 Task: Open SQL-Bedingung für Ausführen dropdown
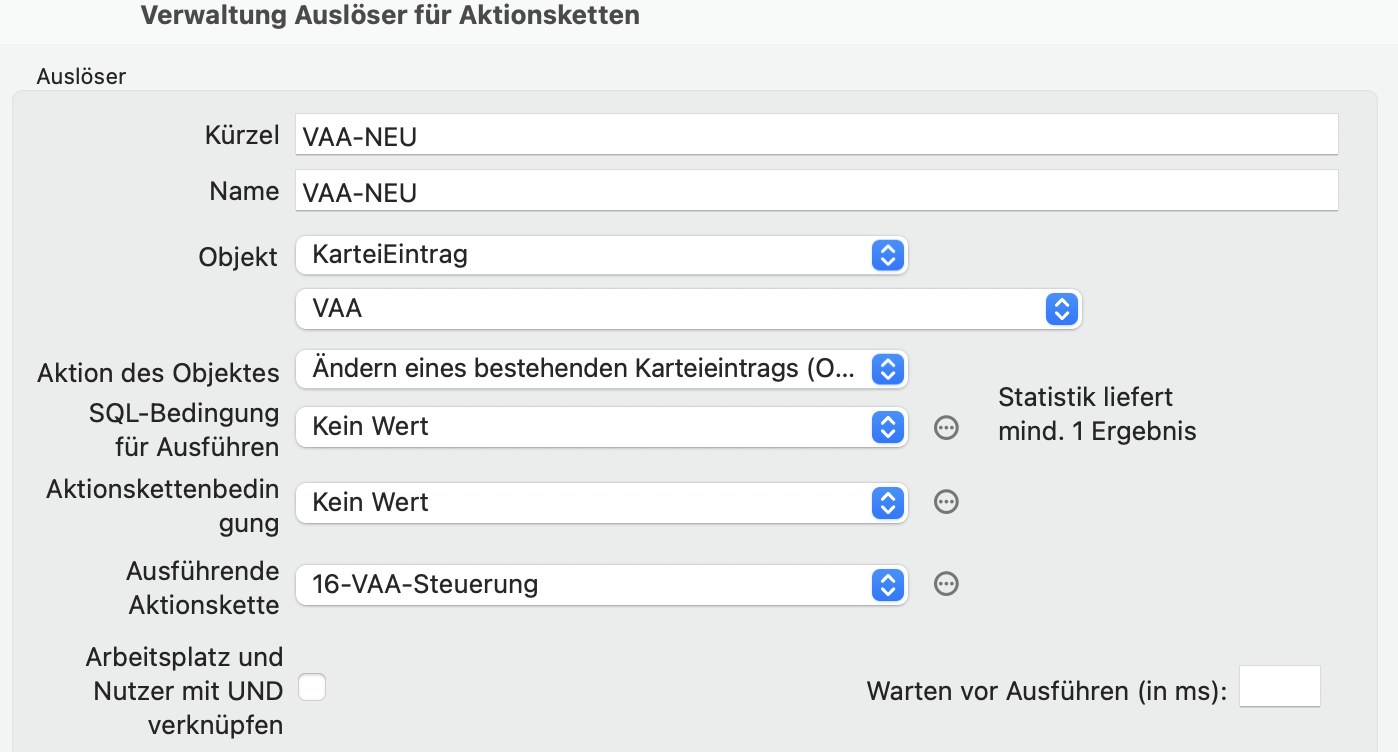pyautogui.click(x=601, y=427)
